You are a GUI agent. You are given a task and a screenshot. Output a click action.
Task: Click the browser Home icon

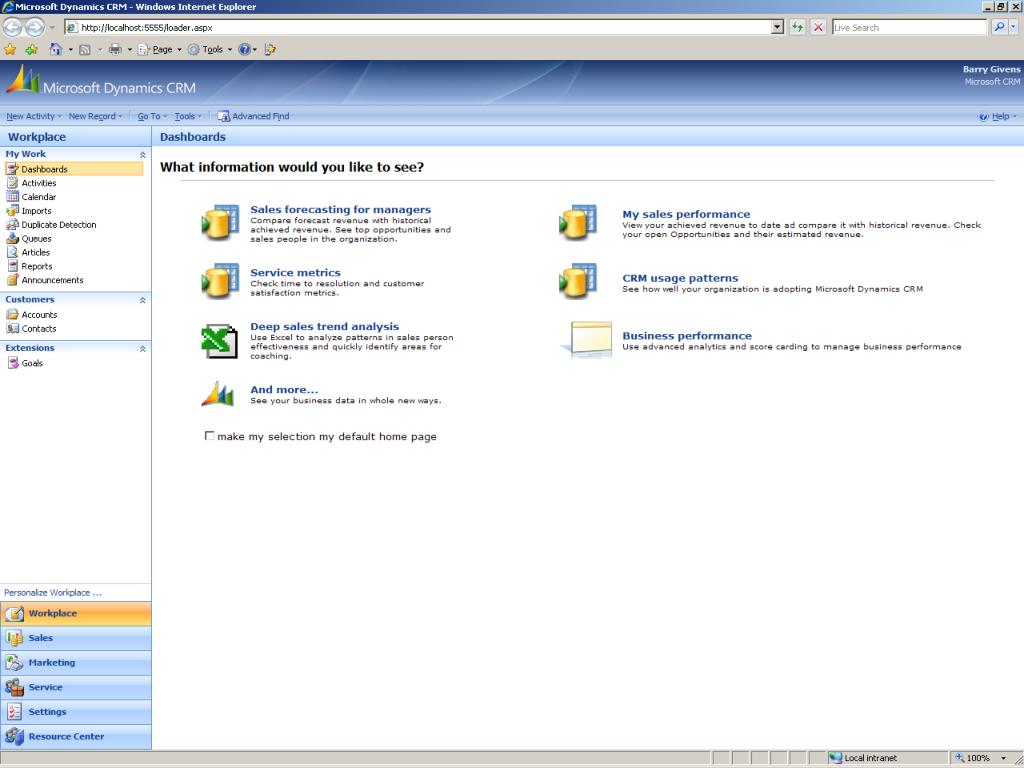[x=56, y=50]
